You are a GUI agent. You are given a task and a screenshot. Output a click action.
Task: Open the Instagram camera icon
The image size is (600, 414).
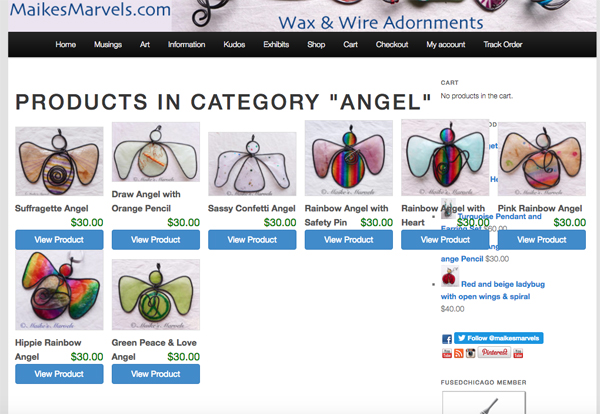click(471, 353)
